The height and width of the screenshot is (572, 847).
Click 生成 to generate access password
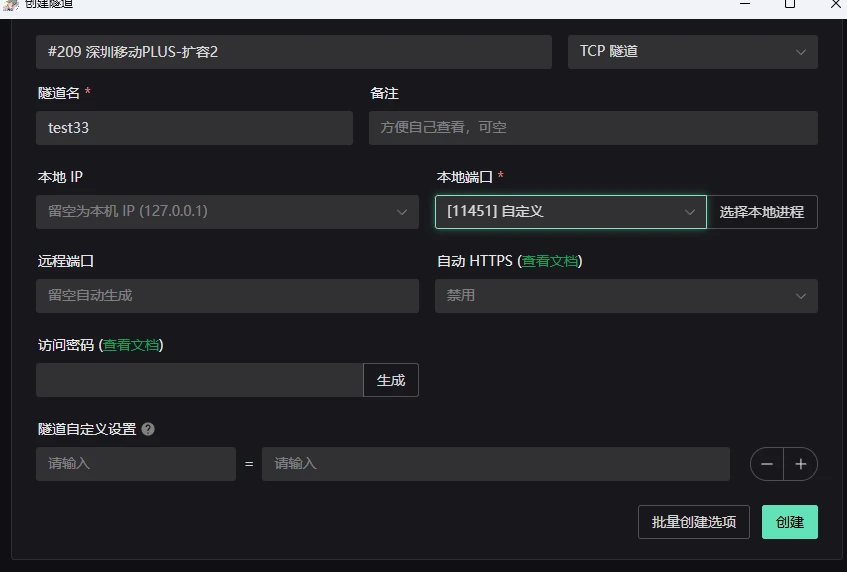click(x=390, y=380)
